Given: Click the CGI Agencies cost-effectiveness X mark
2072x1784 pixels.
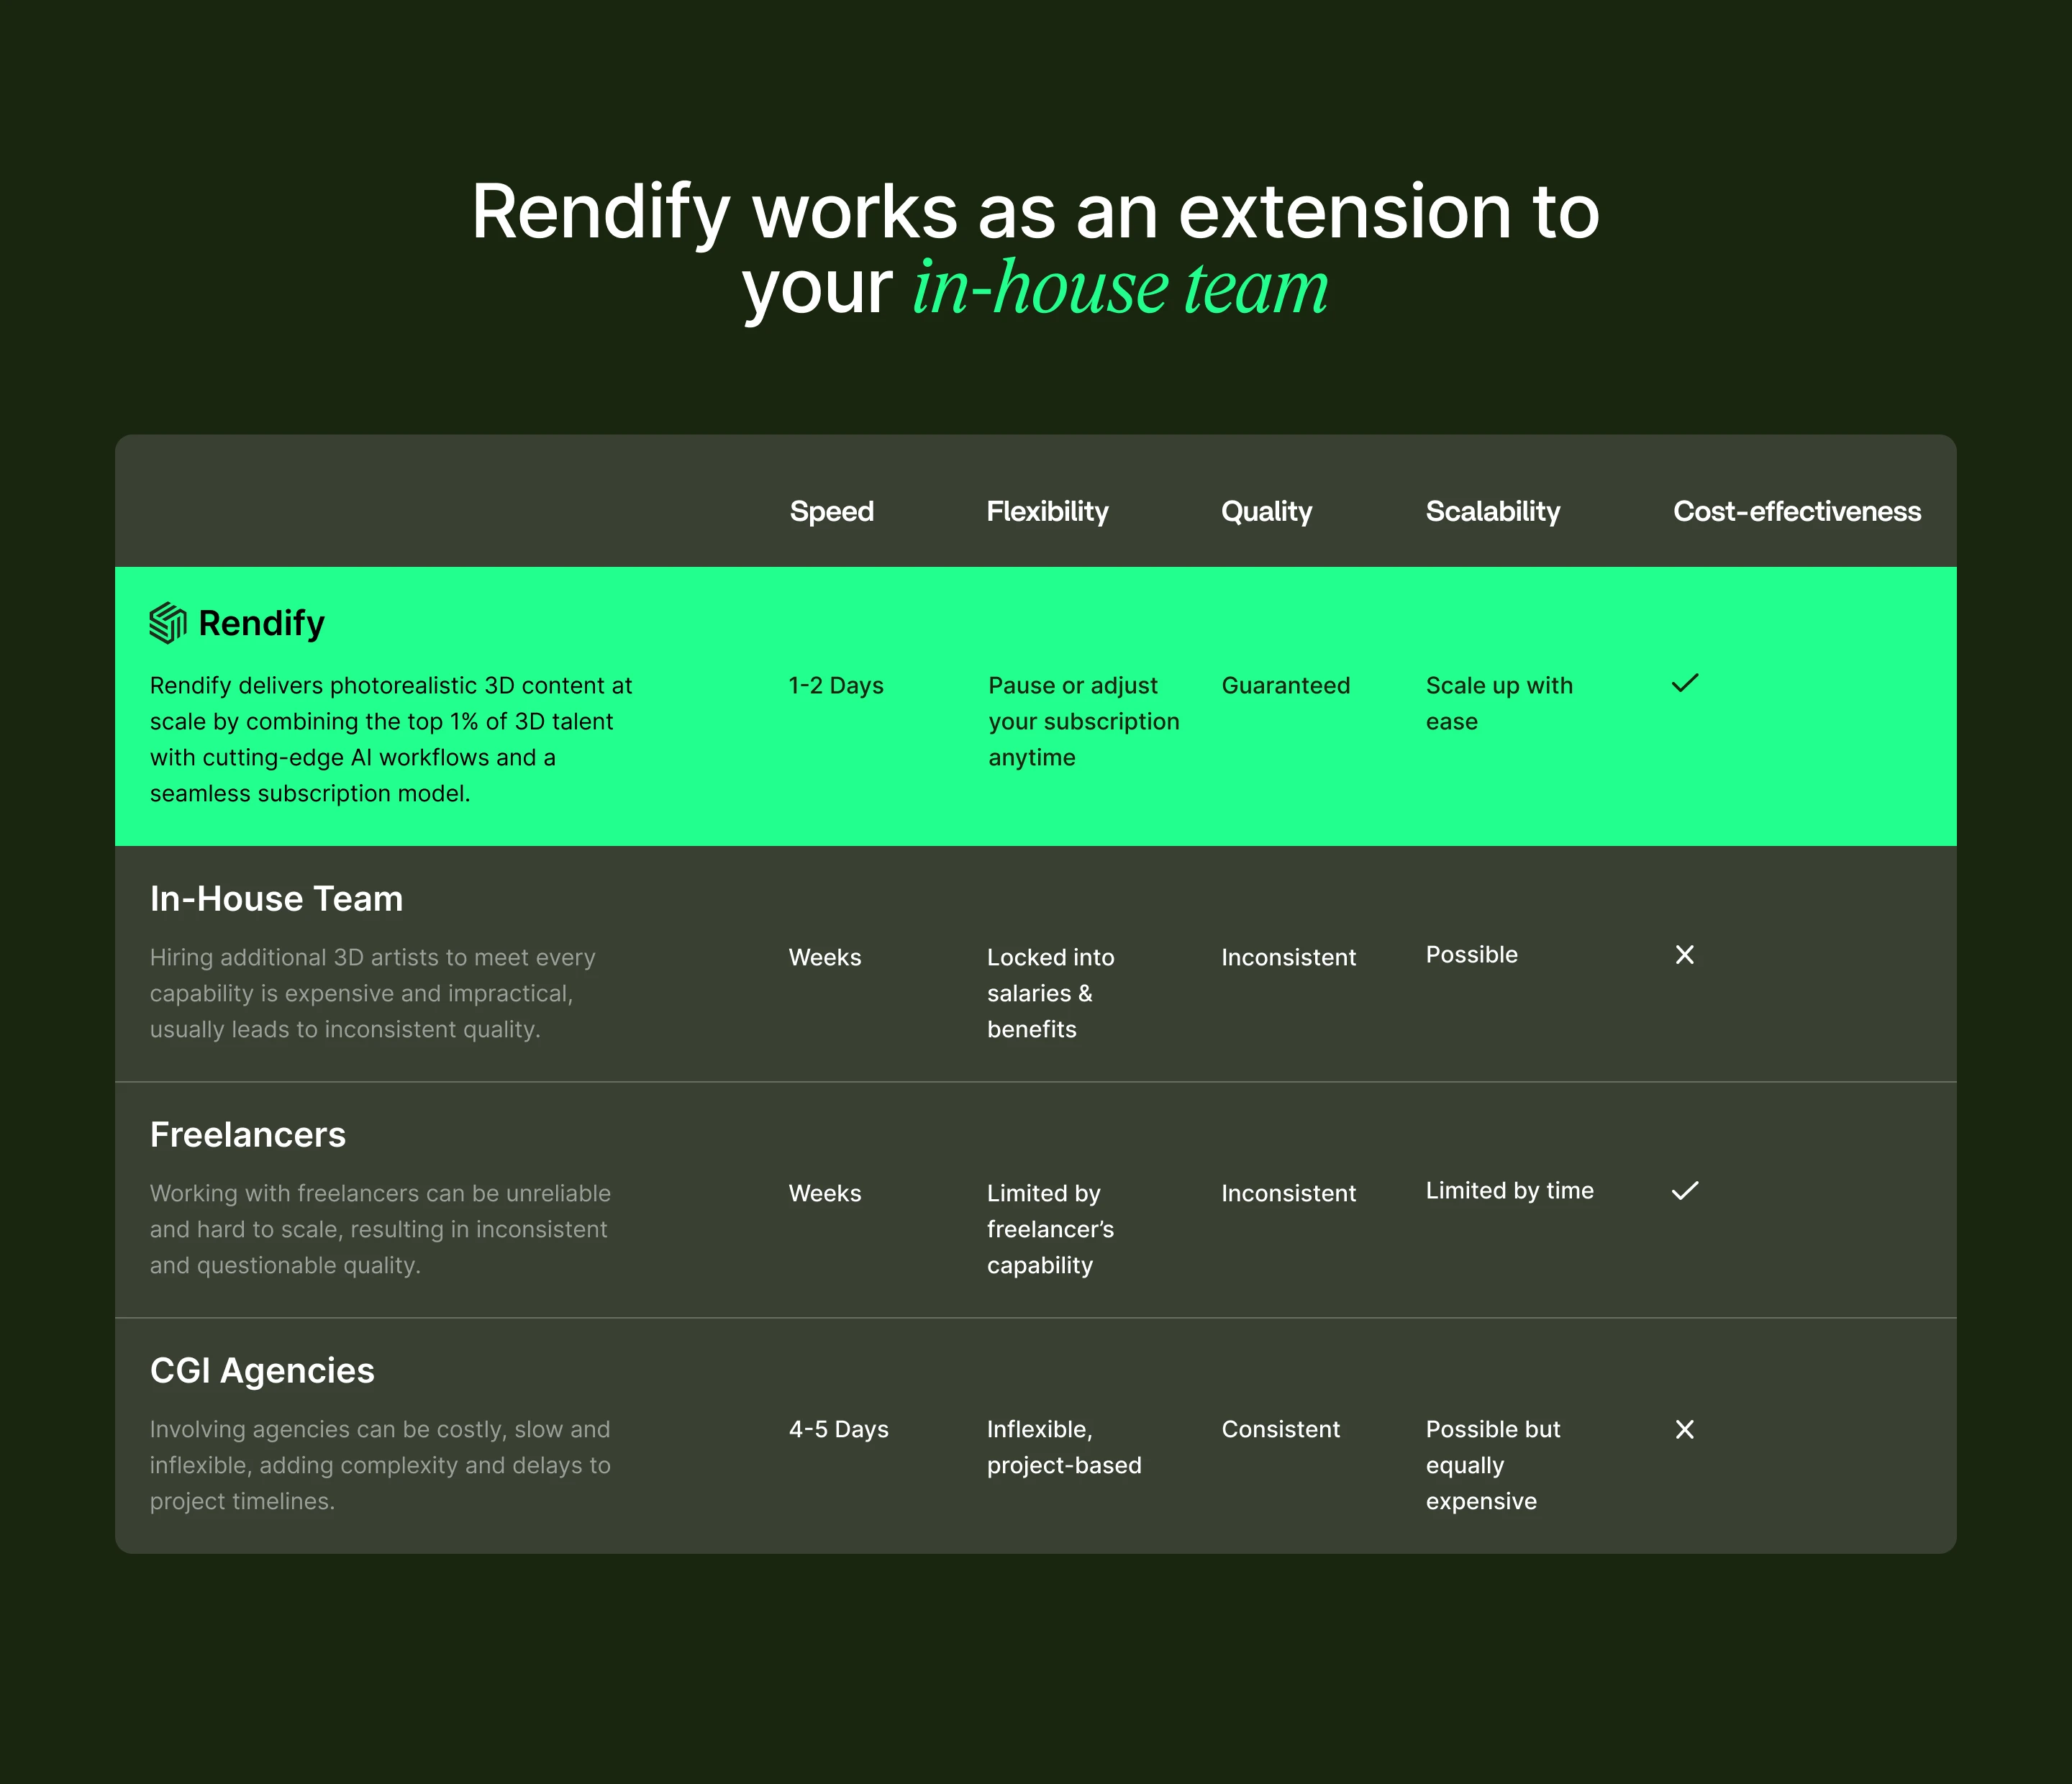Looking at the screenshot, I should point(1684,1429).
